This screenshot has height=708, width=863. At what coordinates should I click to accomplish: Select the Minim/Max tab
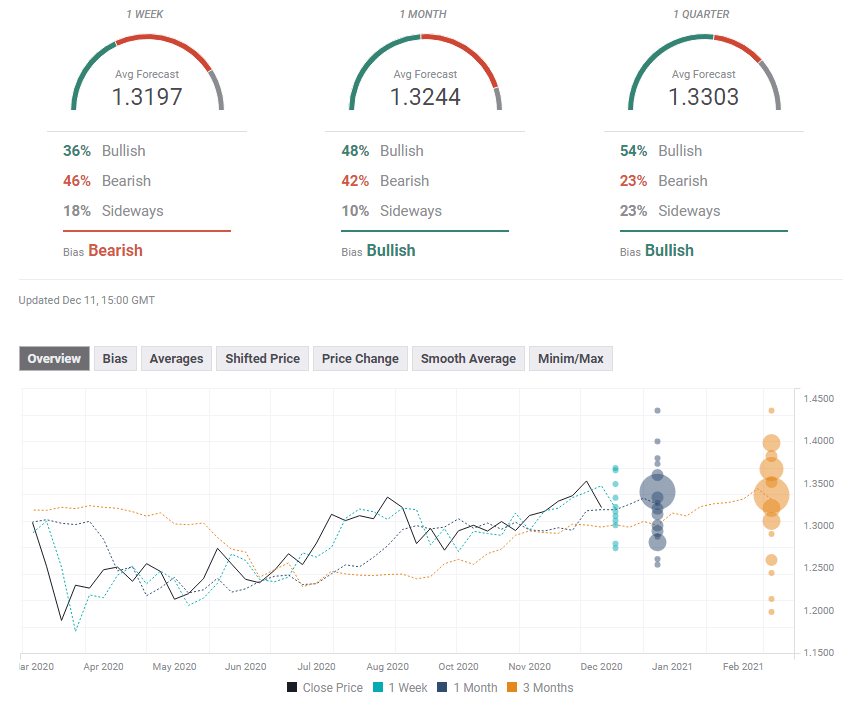(570, 358)
